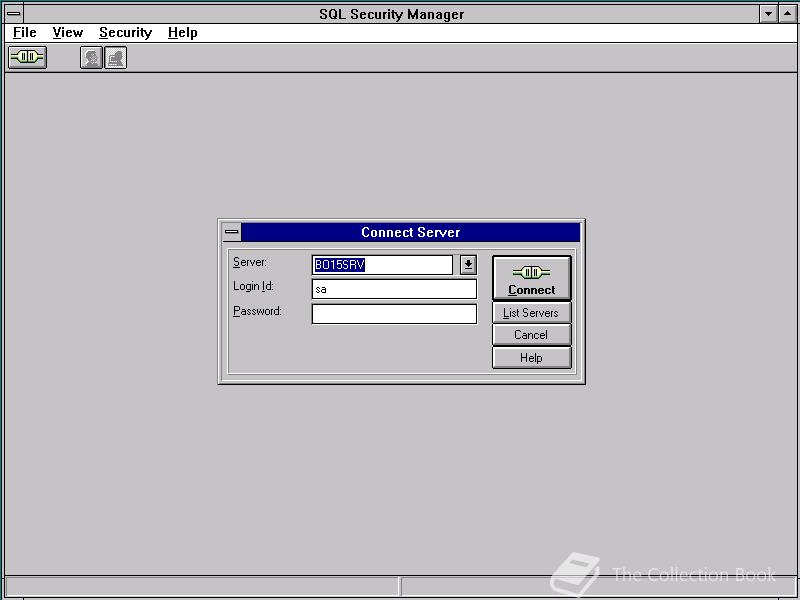Focus the Password field

click(x=394, y=314)
